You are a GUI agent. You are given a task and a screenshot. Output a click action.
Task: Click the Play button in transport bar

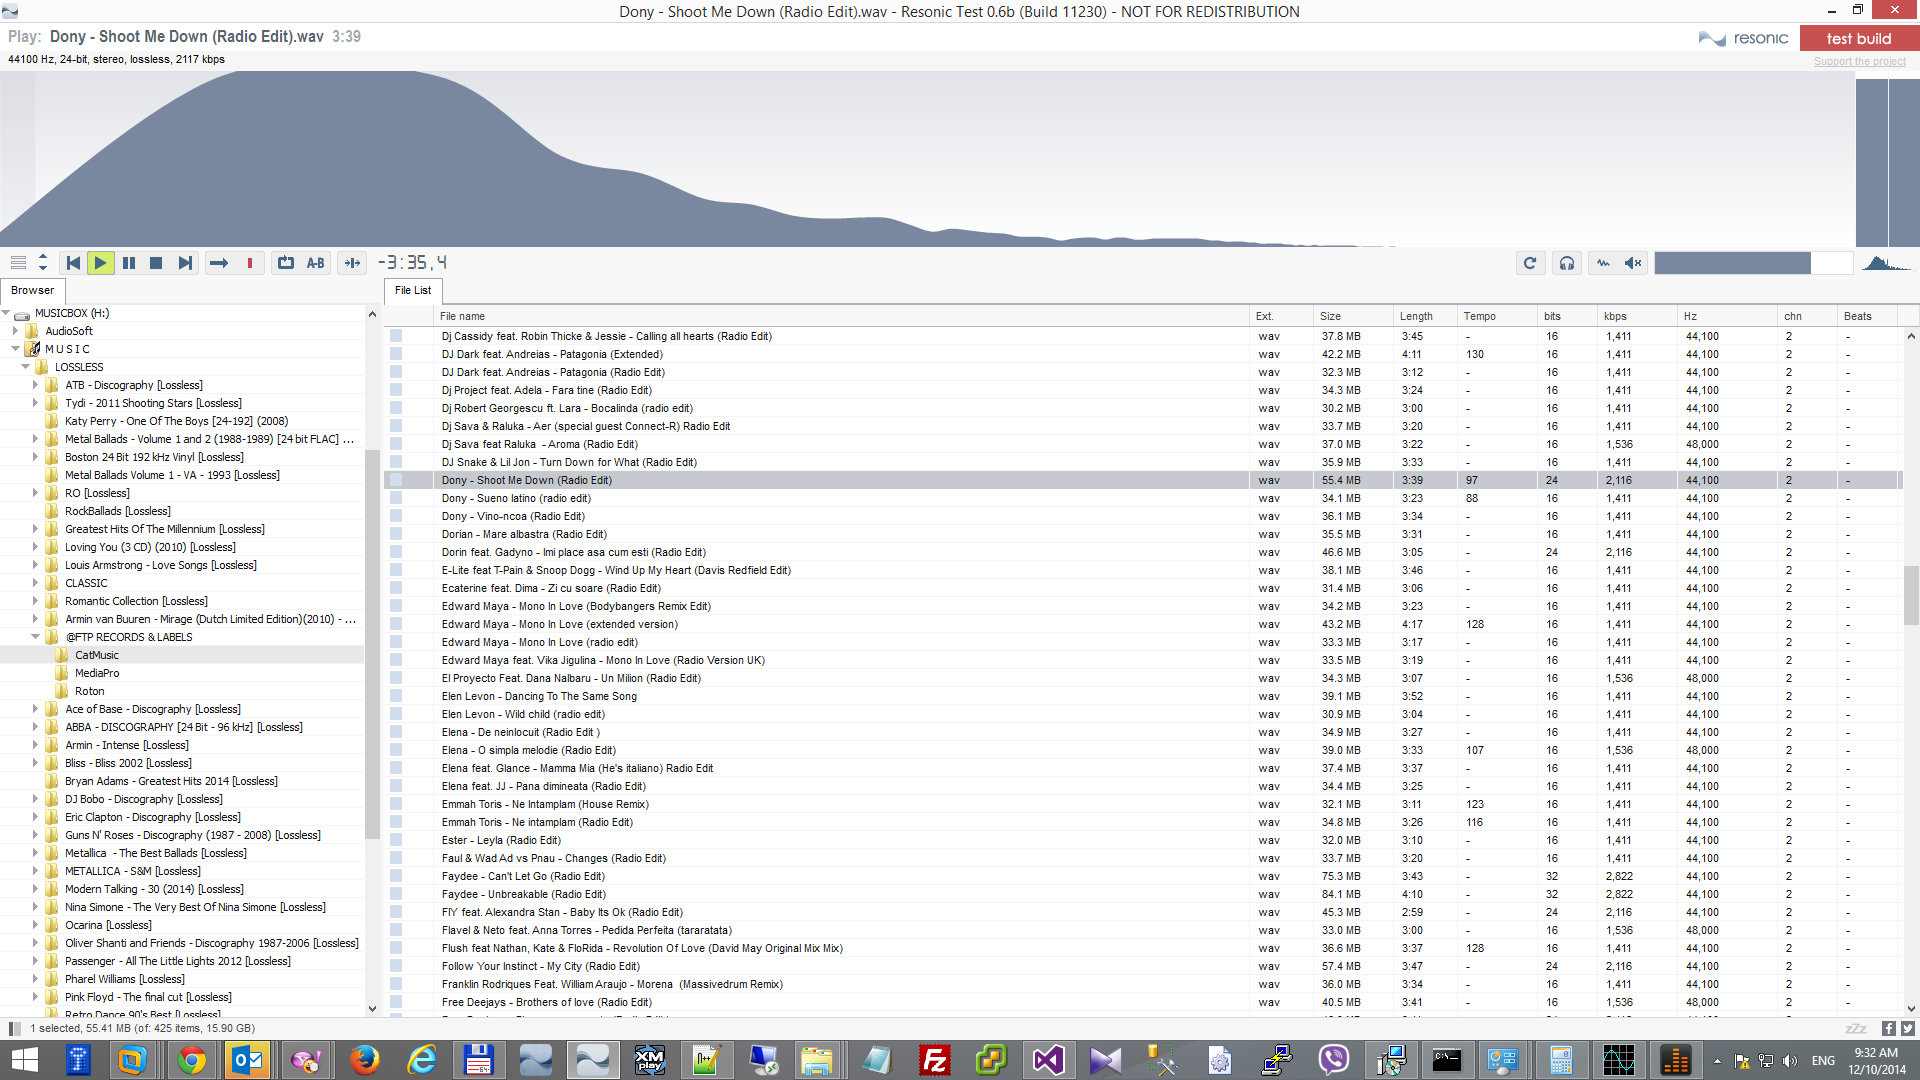click(100, 263)
